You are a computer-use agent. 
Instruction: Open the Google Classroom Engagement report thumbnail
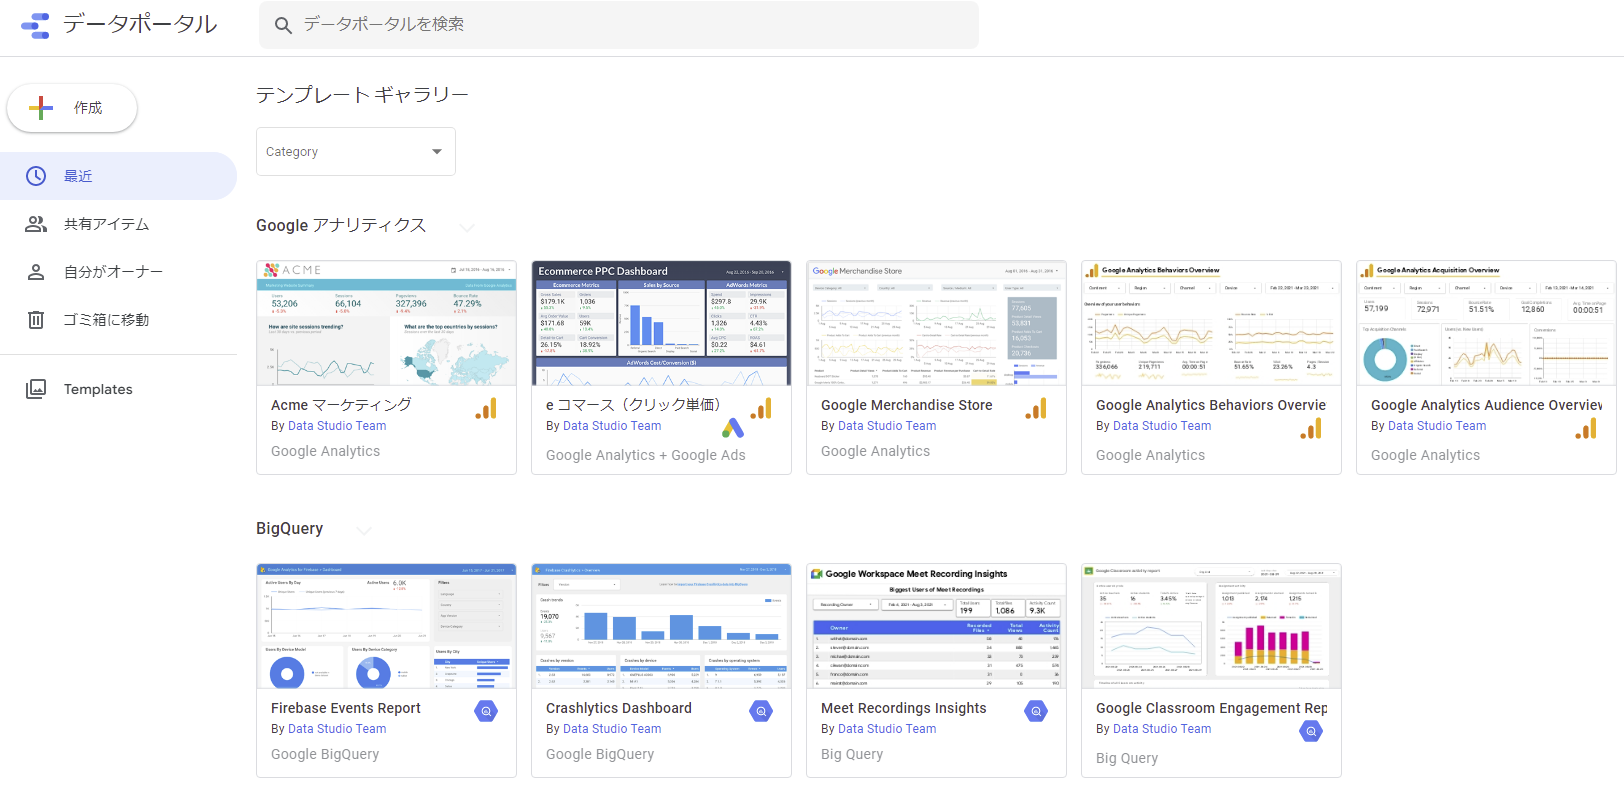click(1211, 626)
